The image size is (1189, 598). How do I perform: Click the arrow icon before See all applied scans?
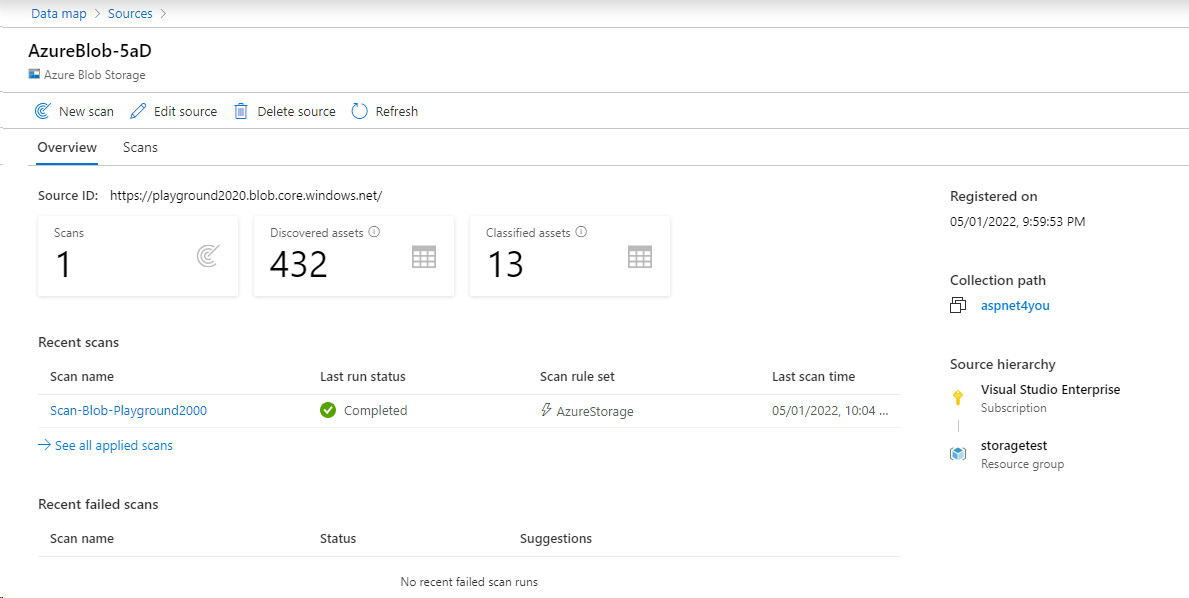click(44, 445)
